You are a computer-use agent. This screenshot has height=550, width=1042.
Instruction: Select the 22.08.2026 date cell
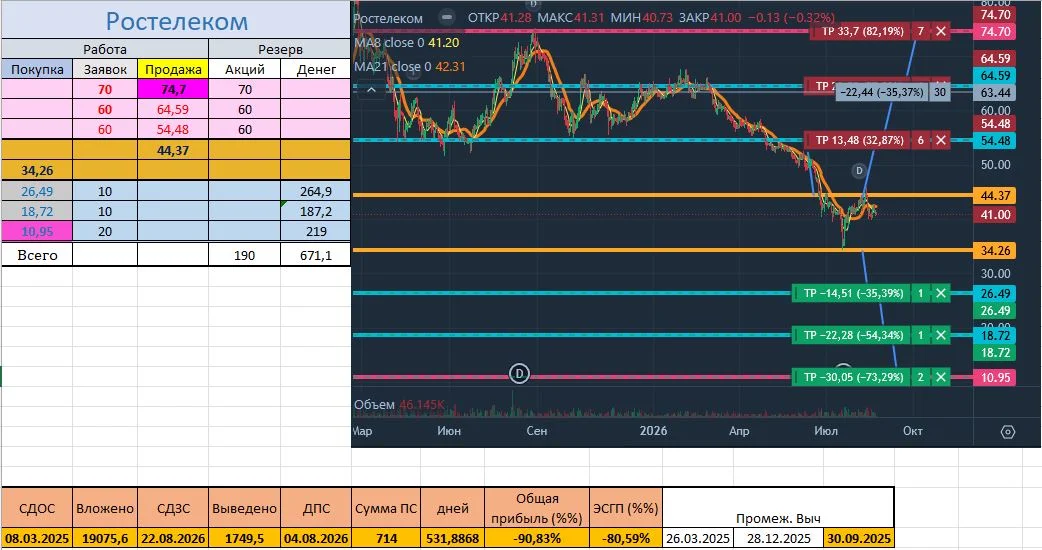click(173, 538)
